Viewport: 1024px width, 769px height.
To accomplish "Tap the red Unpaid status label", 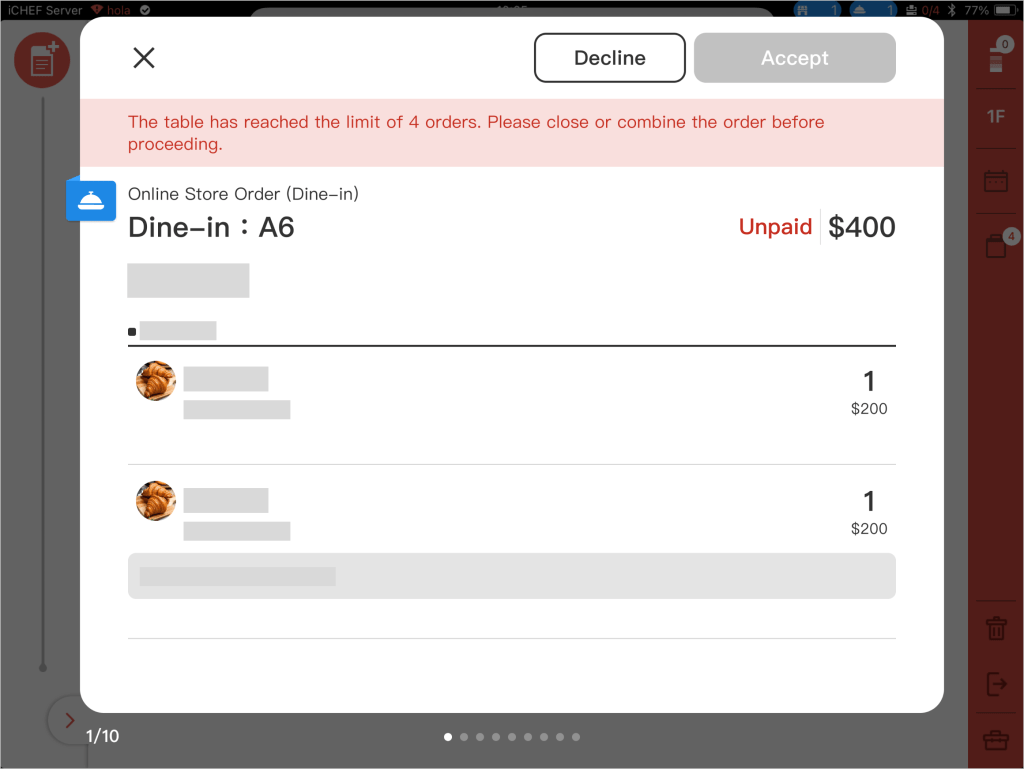I will [x=775, y=227].
